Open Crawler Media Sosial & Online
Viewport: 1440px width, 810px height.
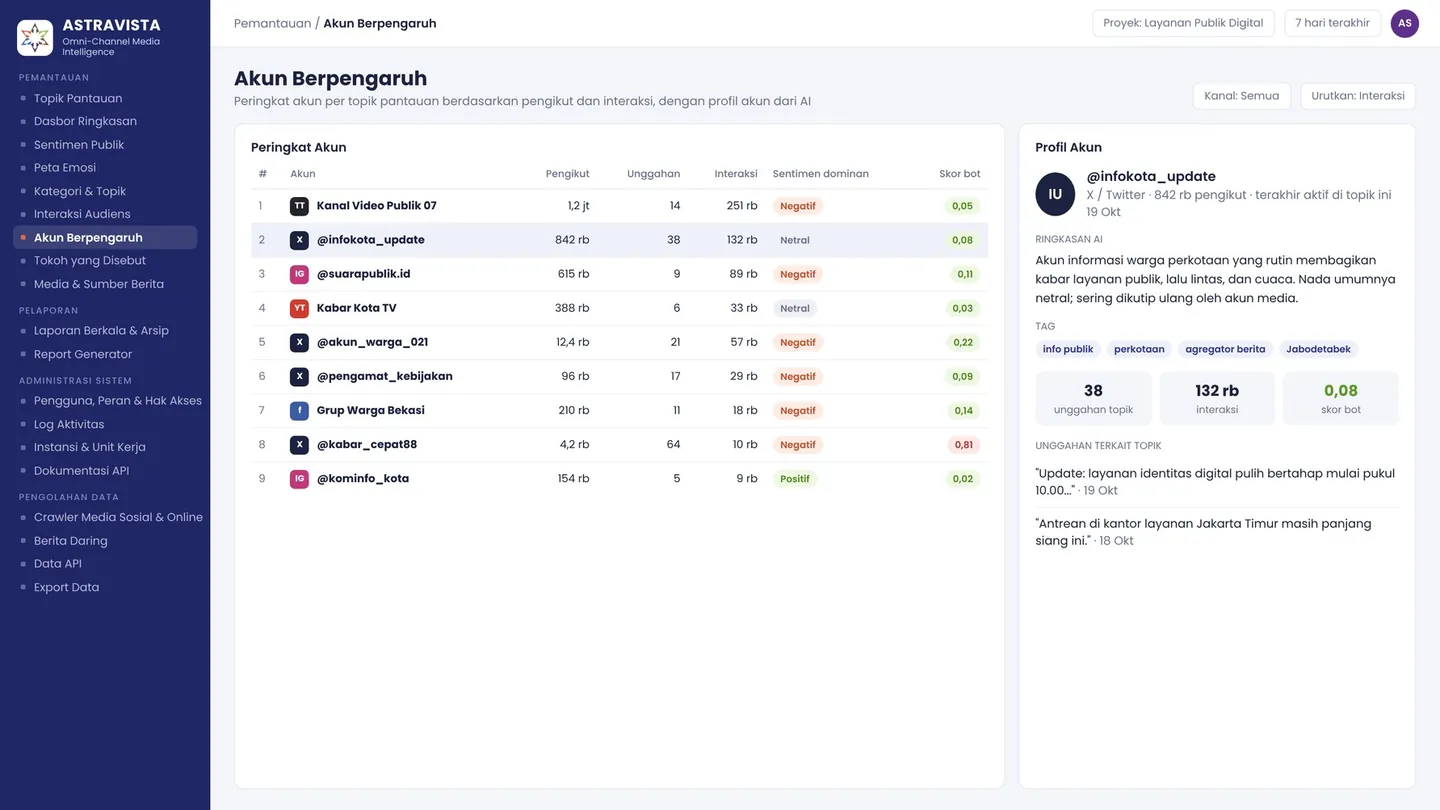118,517
